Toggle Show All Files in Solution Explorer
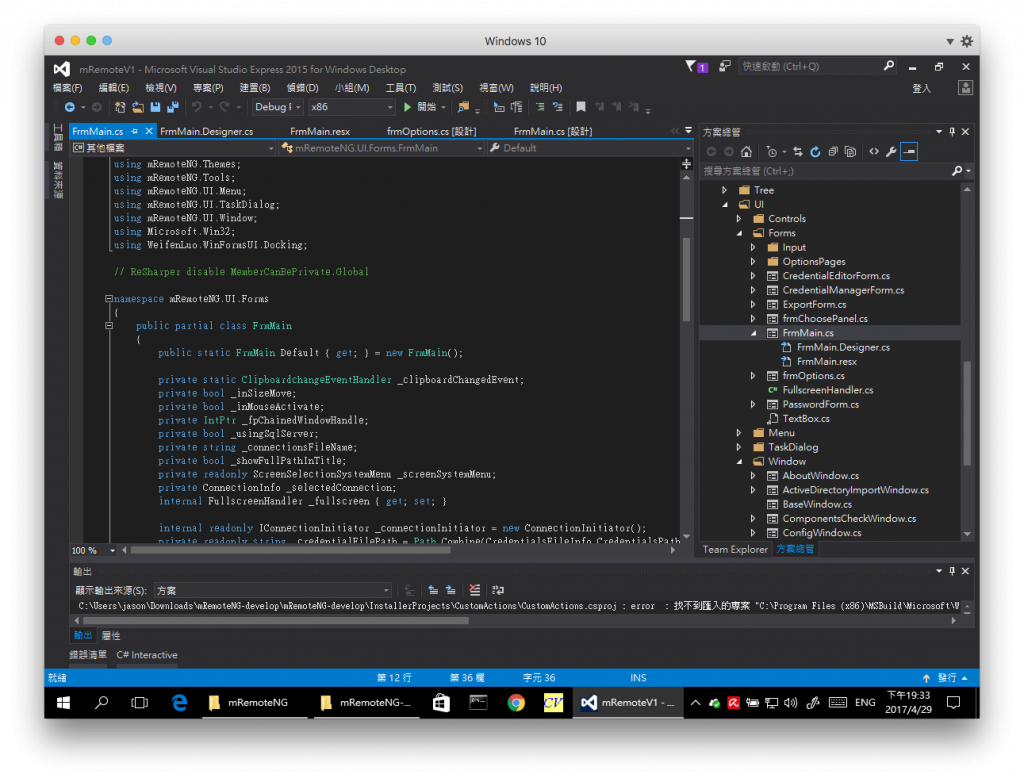This screenshot has height=782, width=1024. pyautogui.click(x=850, y=152)
